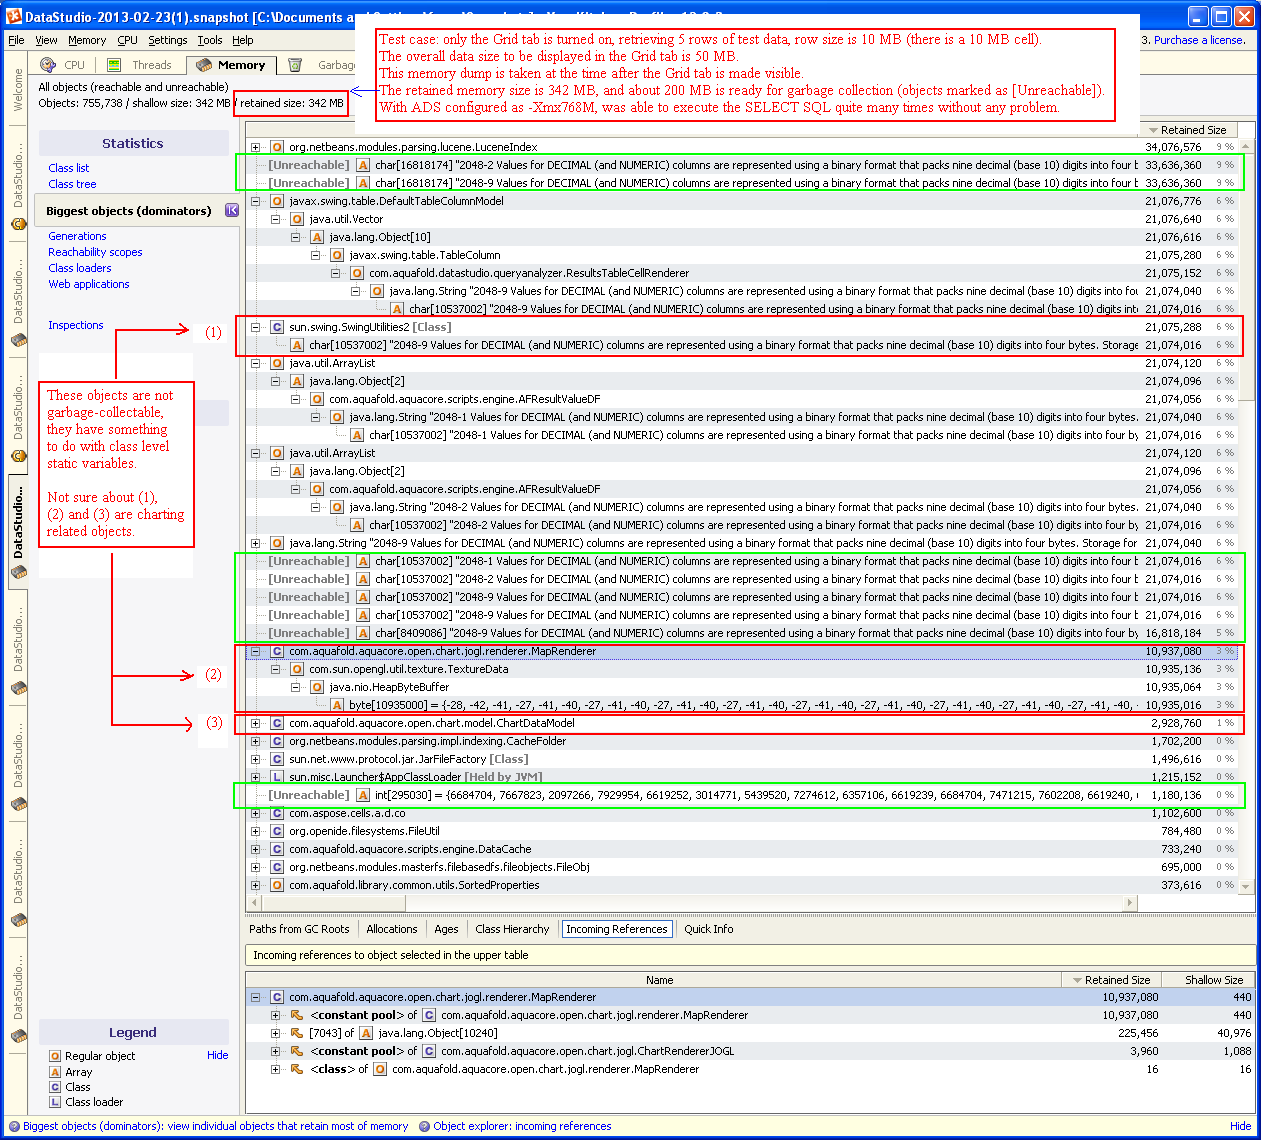Open the Class Hierarchy tab
Viewport: 1261px width, 1140px height.
(512, 929)
